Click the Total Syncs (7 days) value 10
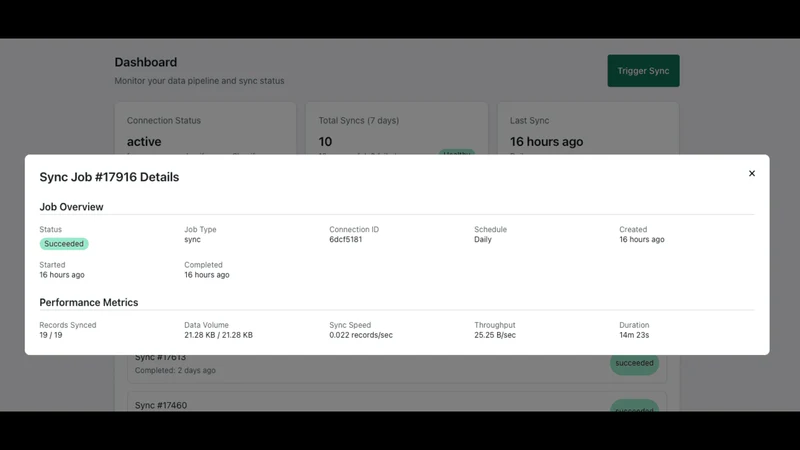 325,142
